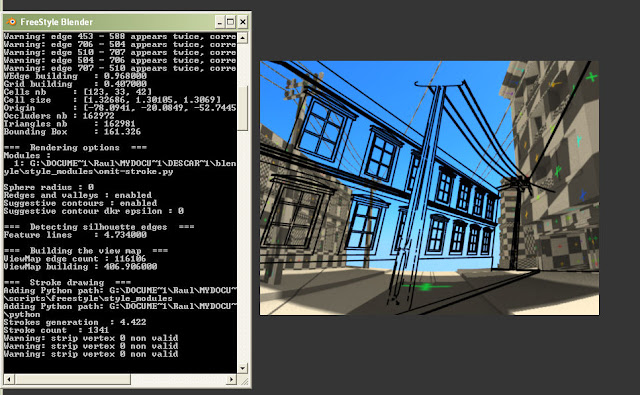Viewport: 640px width, 395px height.
Task: Click the console vertical scrollbar up arrow
Action: tap(242, 38)
